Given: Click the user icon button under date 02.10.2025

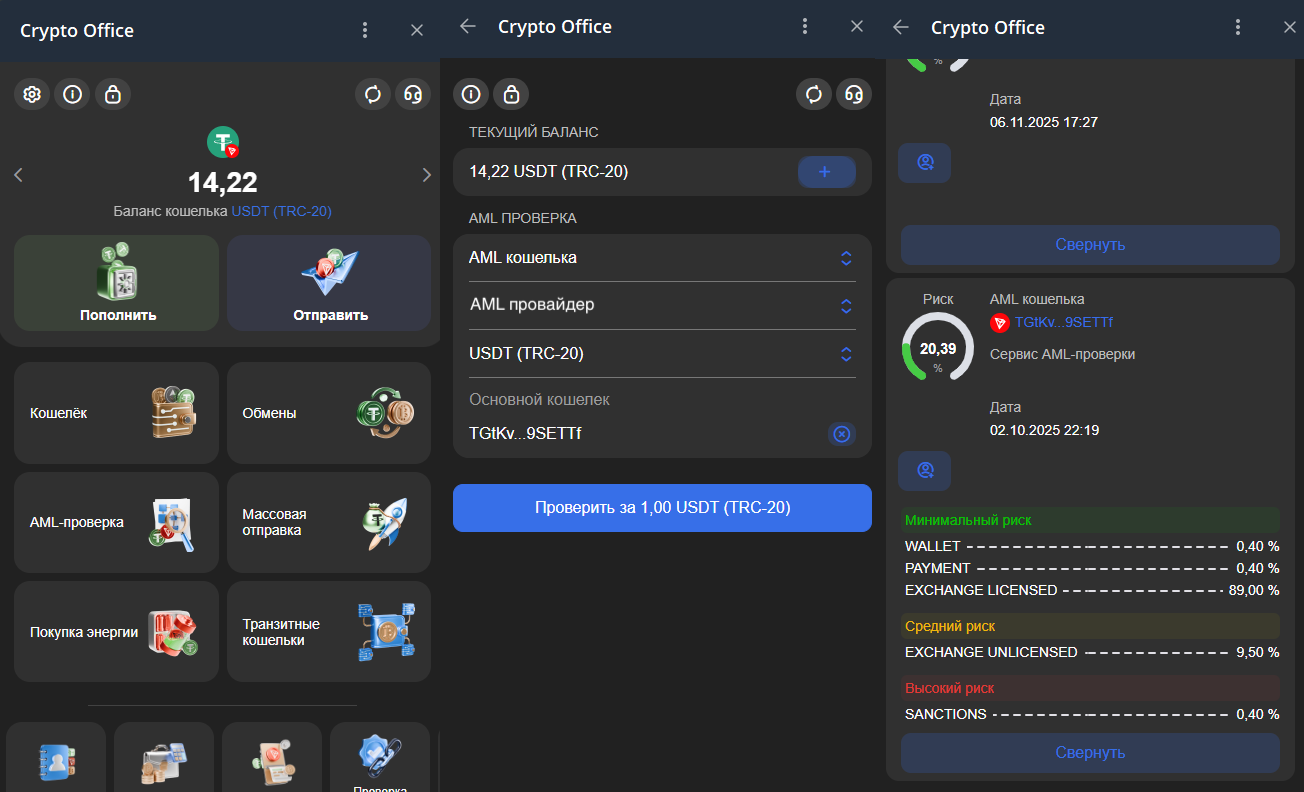Looking at the screenshot, I should click(x=925, y=471).
